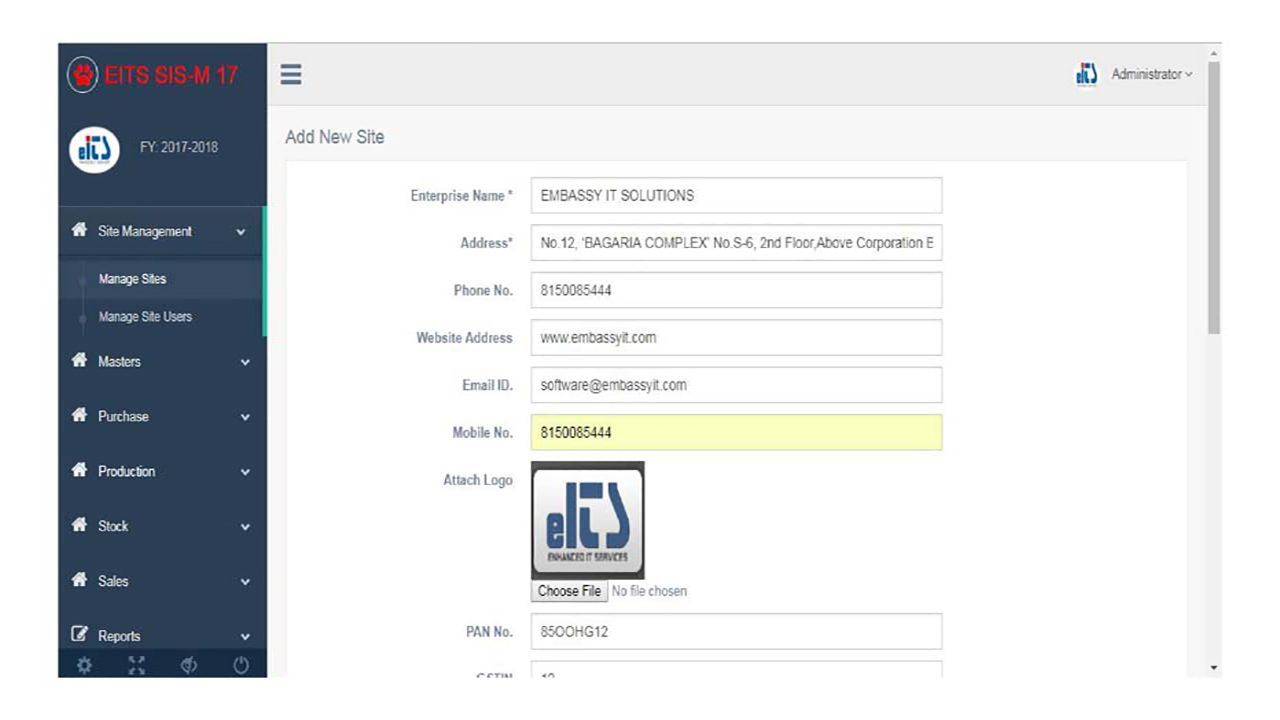Open settings gear in sidebar footer
Screen dimensions: 1280x720
(84, 665)
